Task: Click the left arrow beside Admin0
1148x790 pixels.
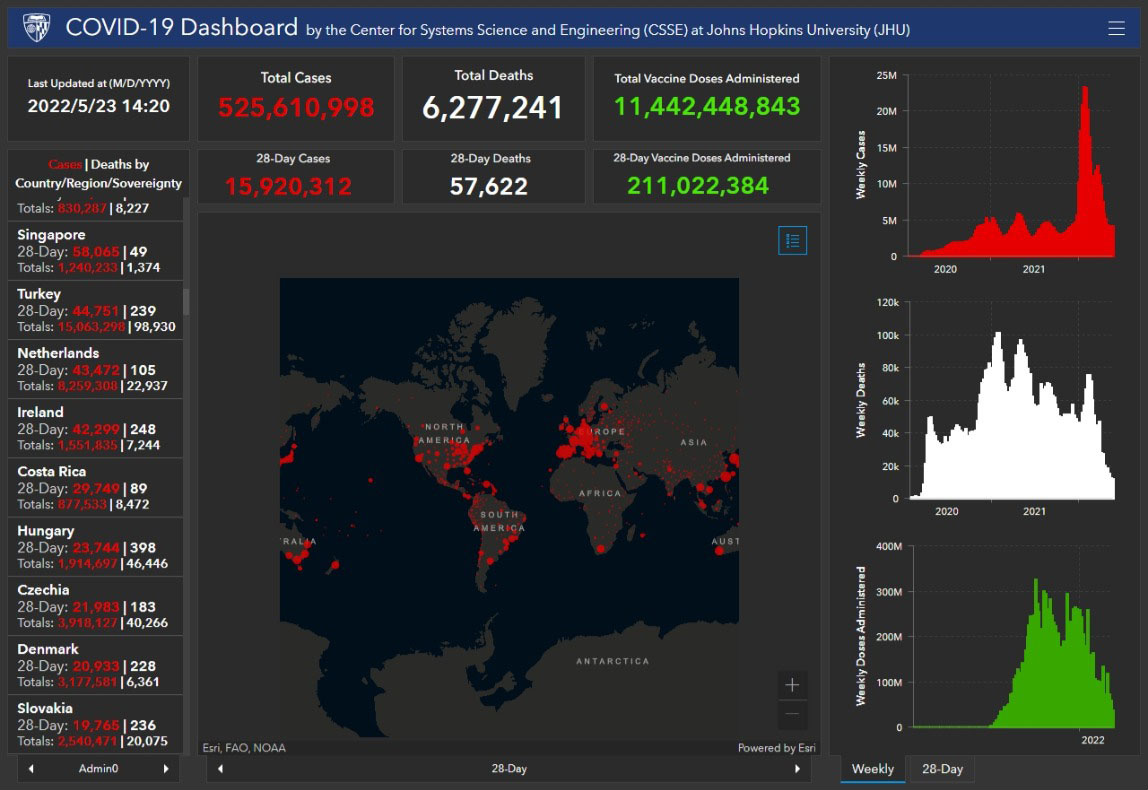Action: [31, 769]
